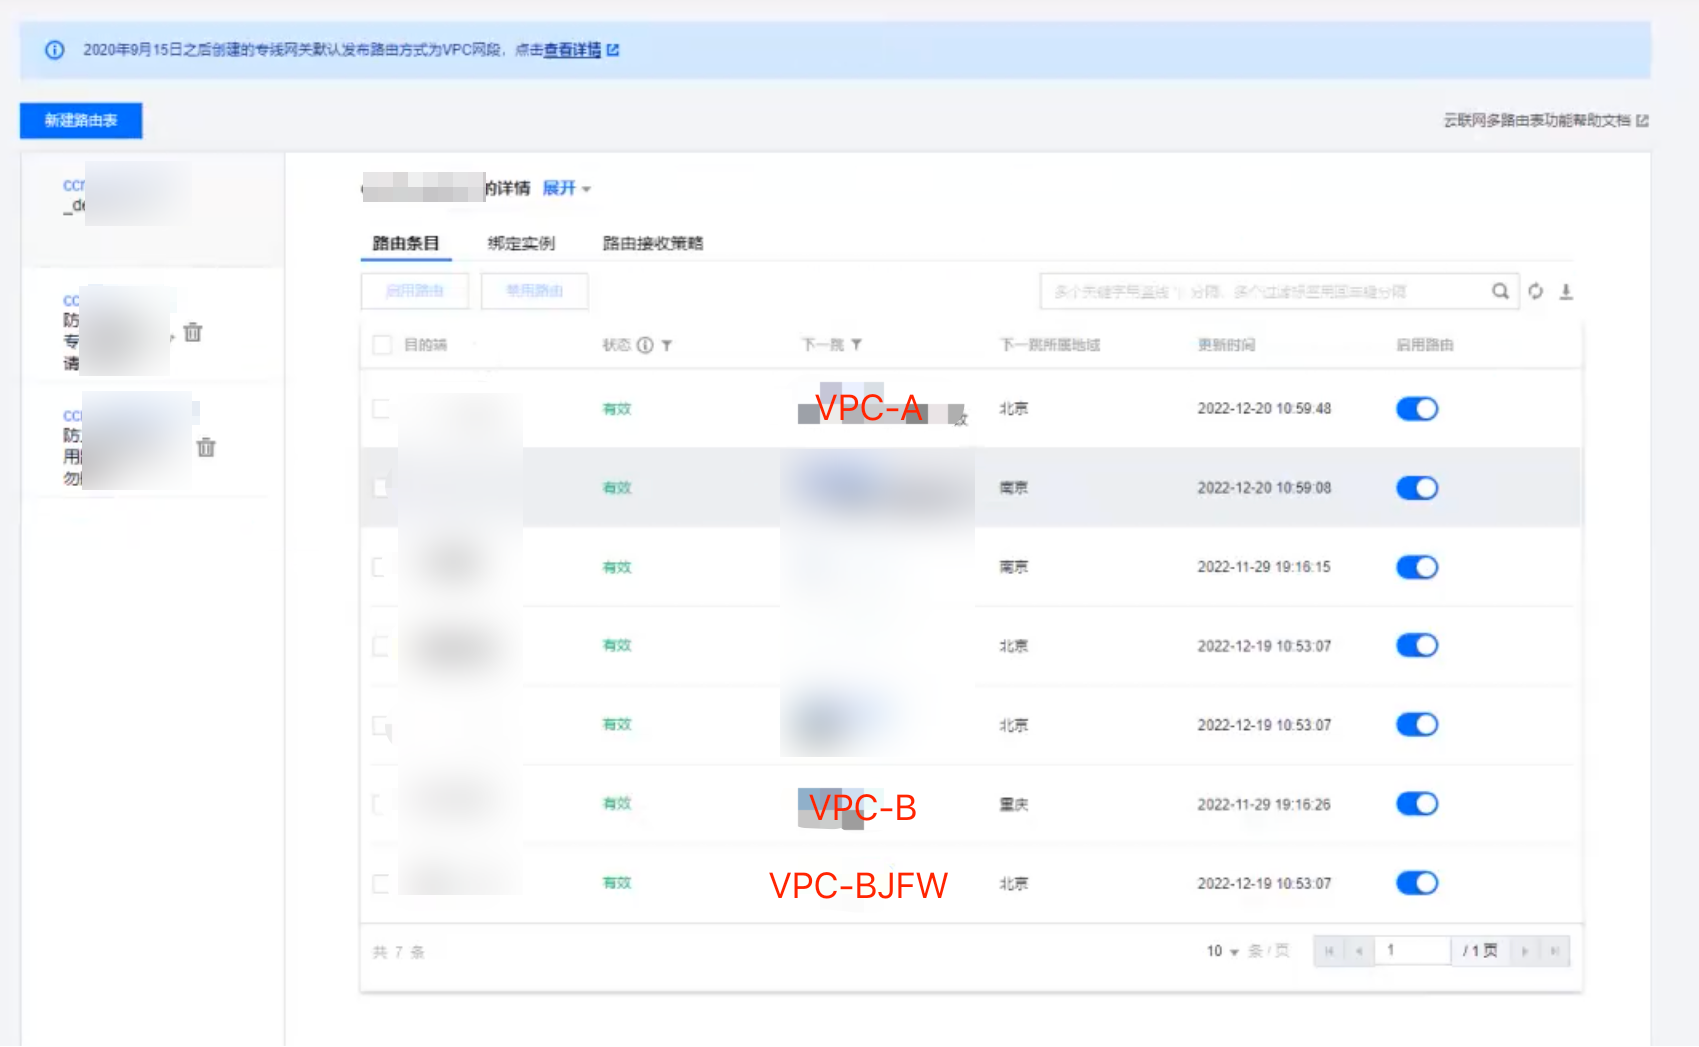Click timestamp 2022-12-20 10:59:08

[1264, 488]
